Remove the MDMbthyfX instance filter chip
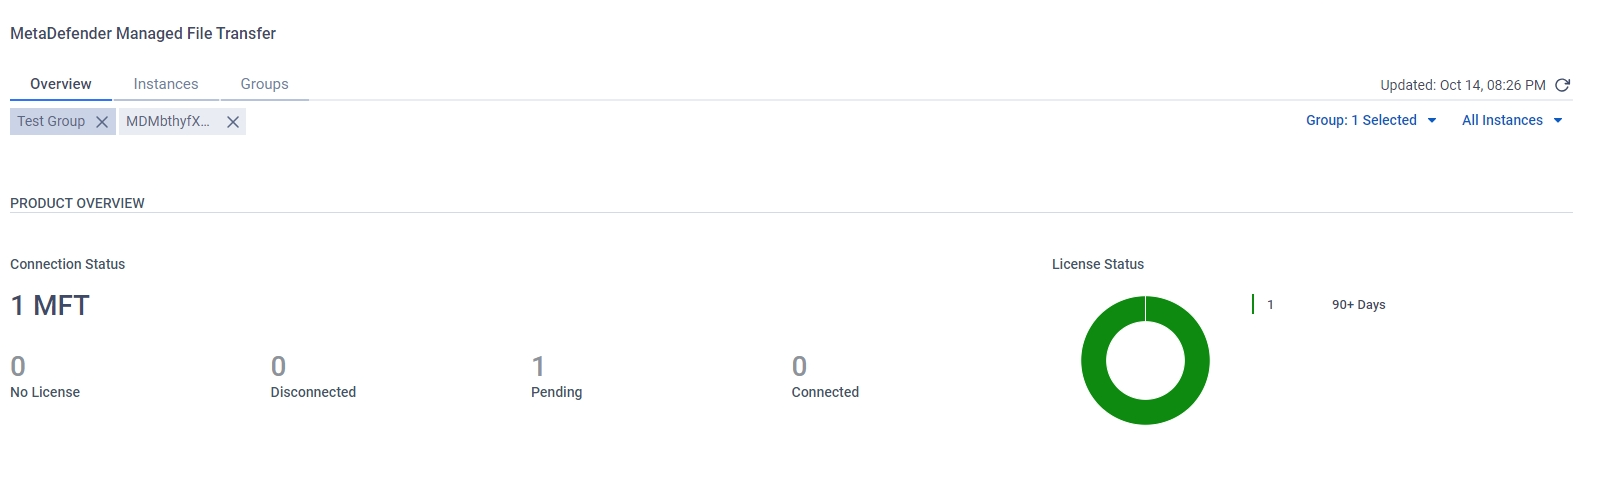Image resolution: width=1613 pixels, height=484 pixels. (233, 122)
